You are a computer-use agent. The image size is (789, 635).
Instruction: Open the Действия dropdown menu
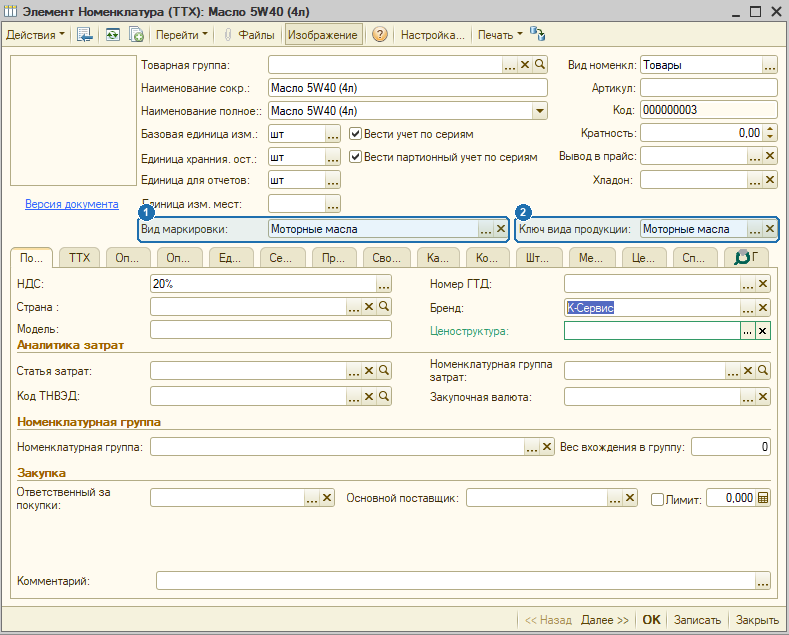tap(35, 35)
